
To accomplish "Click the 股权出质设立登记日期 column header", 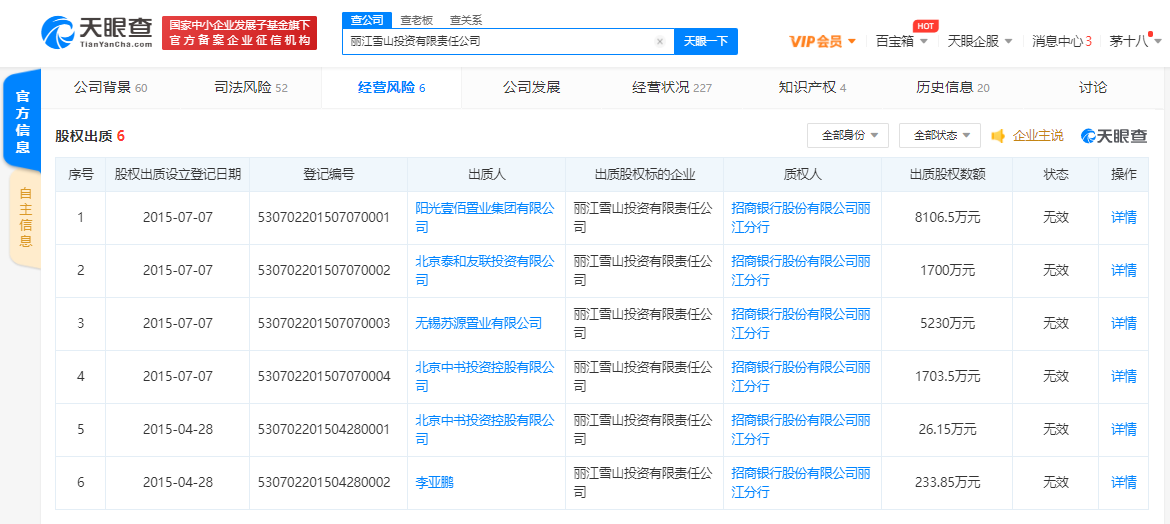I will pyautogui.click(x=178, y=175).
